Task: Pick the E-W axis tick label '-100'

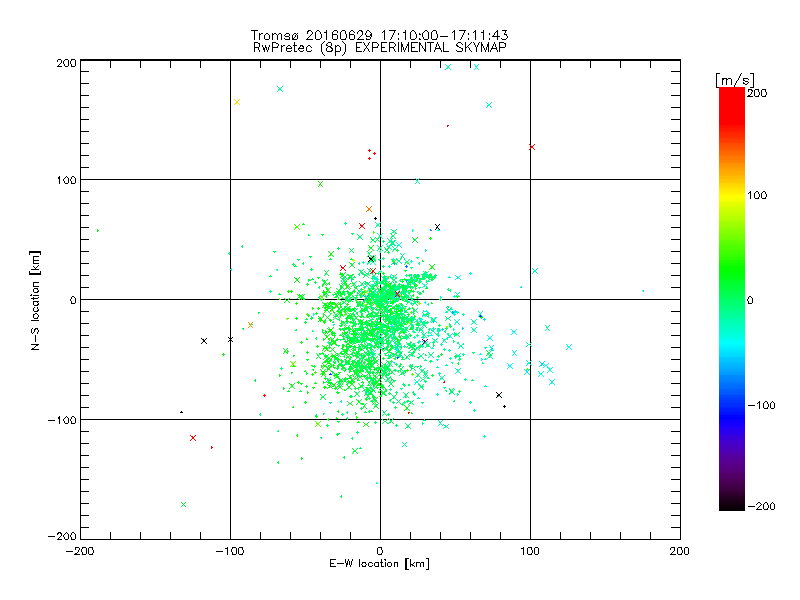Action: pos(230,551)
